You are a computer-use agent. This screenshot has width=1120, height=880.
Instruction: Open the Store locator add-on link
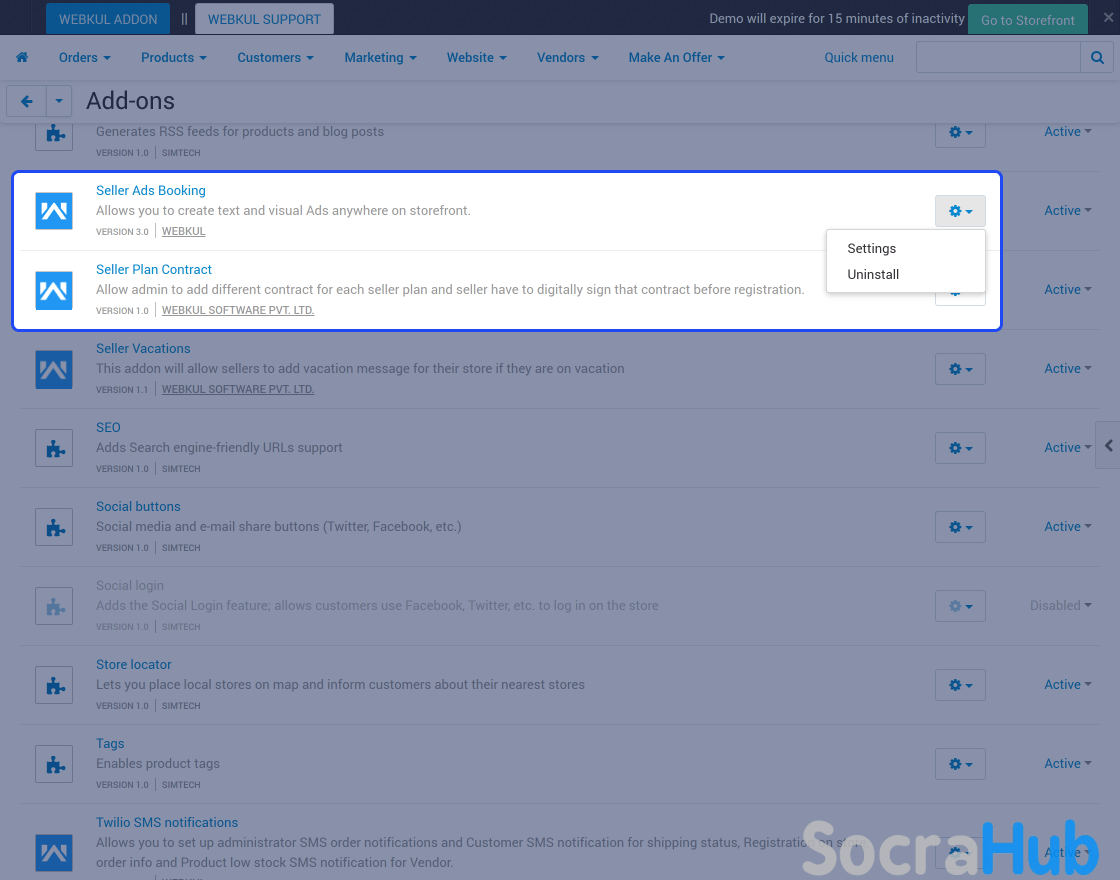pyautogui.click(x=134, y=664)
